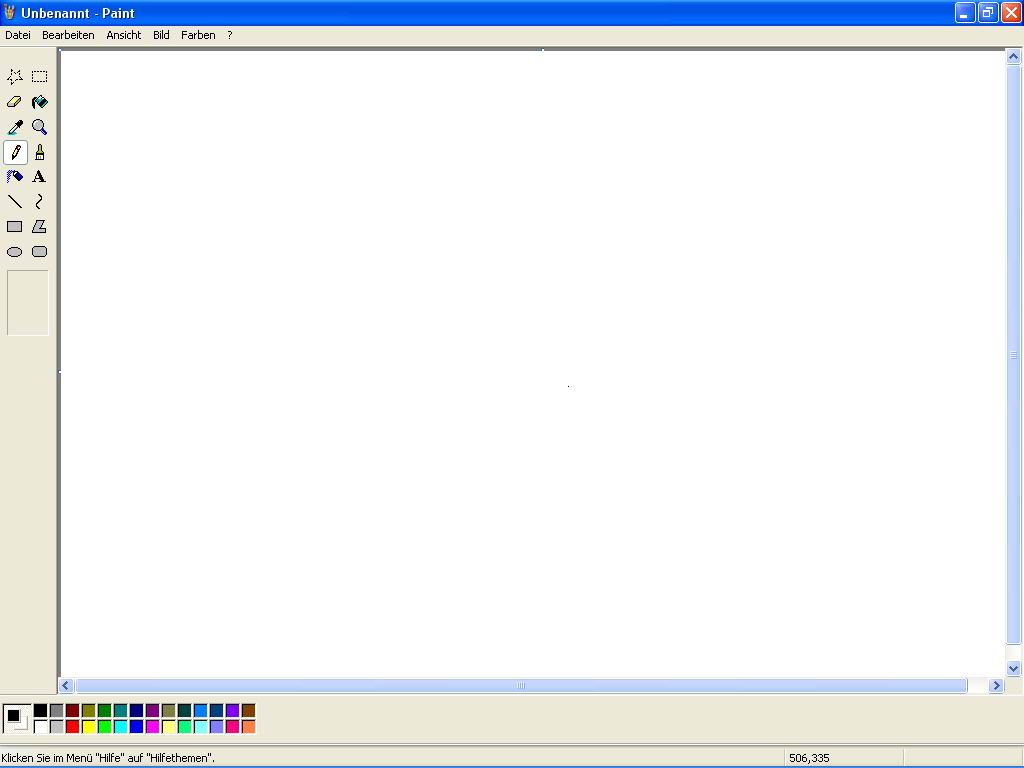
Task: Pick the white color swatch in the palette
Action: click(x=40, y=726)
